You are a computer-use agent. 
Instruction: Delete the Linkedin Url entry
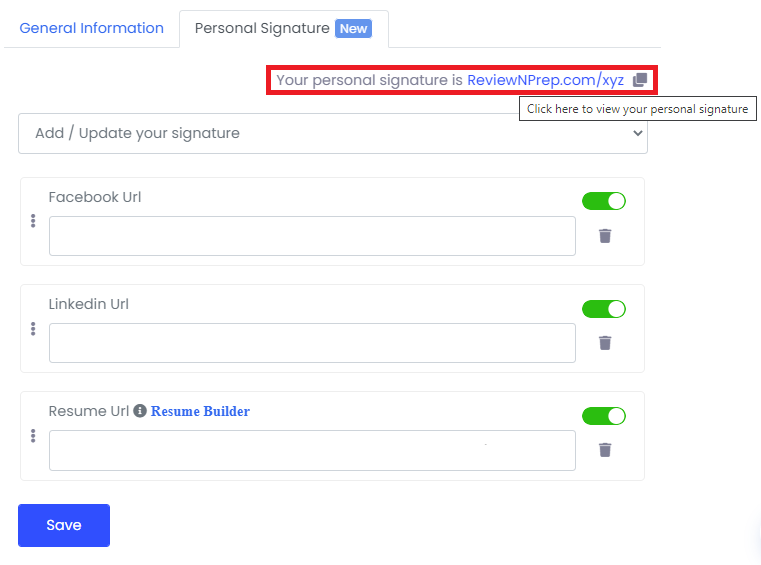point(605,343)
